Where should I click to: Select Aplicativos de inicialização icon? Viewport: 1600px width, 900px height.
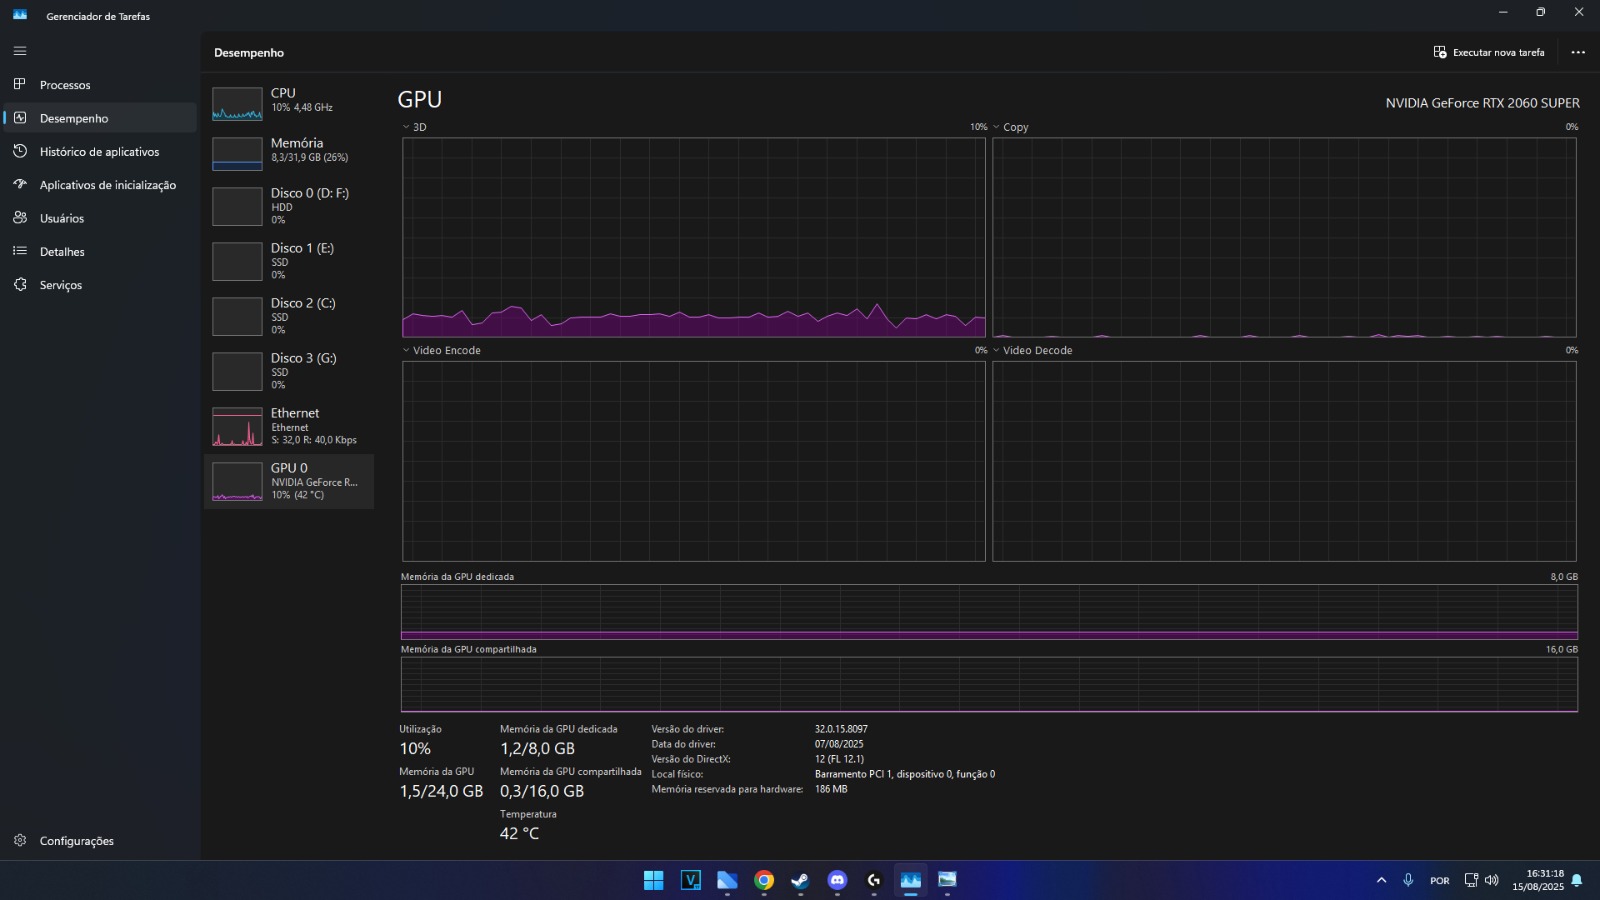(20, 185)
